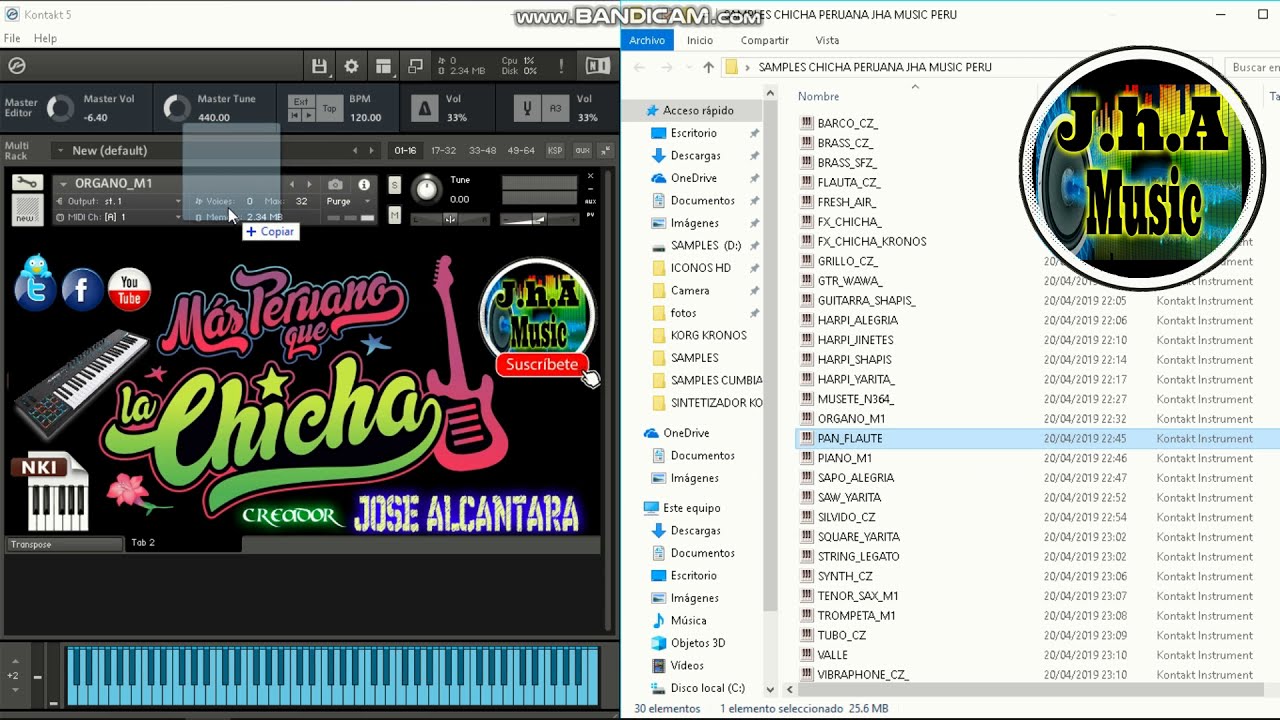Click the Facebook icon on instrument

(x=83, y=290)
